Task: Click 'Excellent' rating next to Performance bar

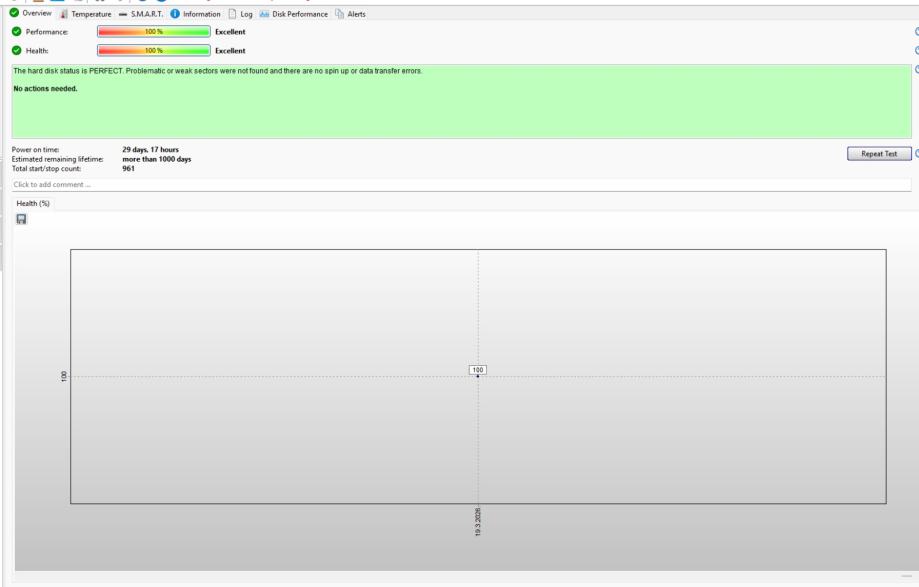Action: coord(230,32)
